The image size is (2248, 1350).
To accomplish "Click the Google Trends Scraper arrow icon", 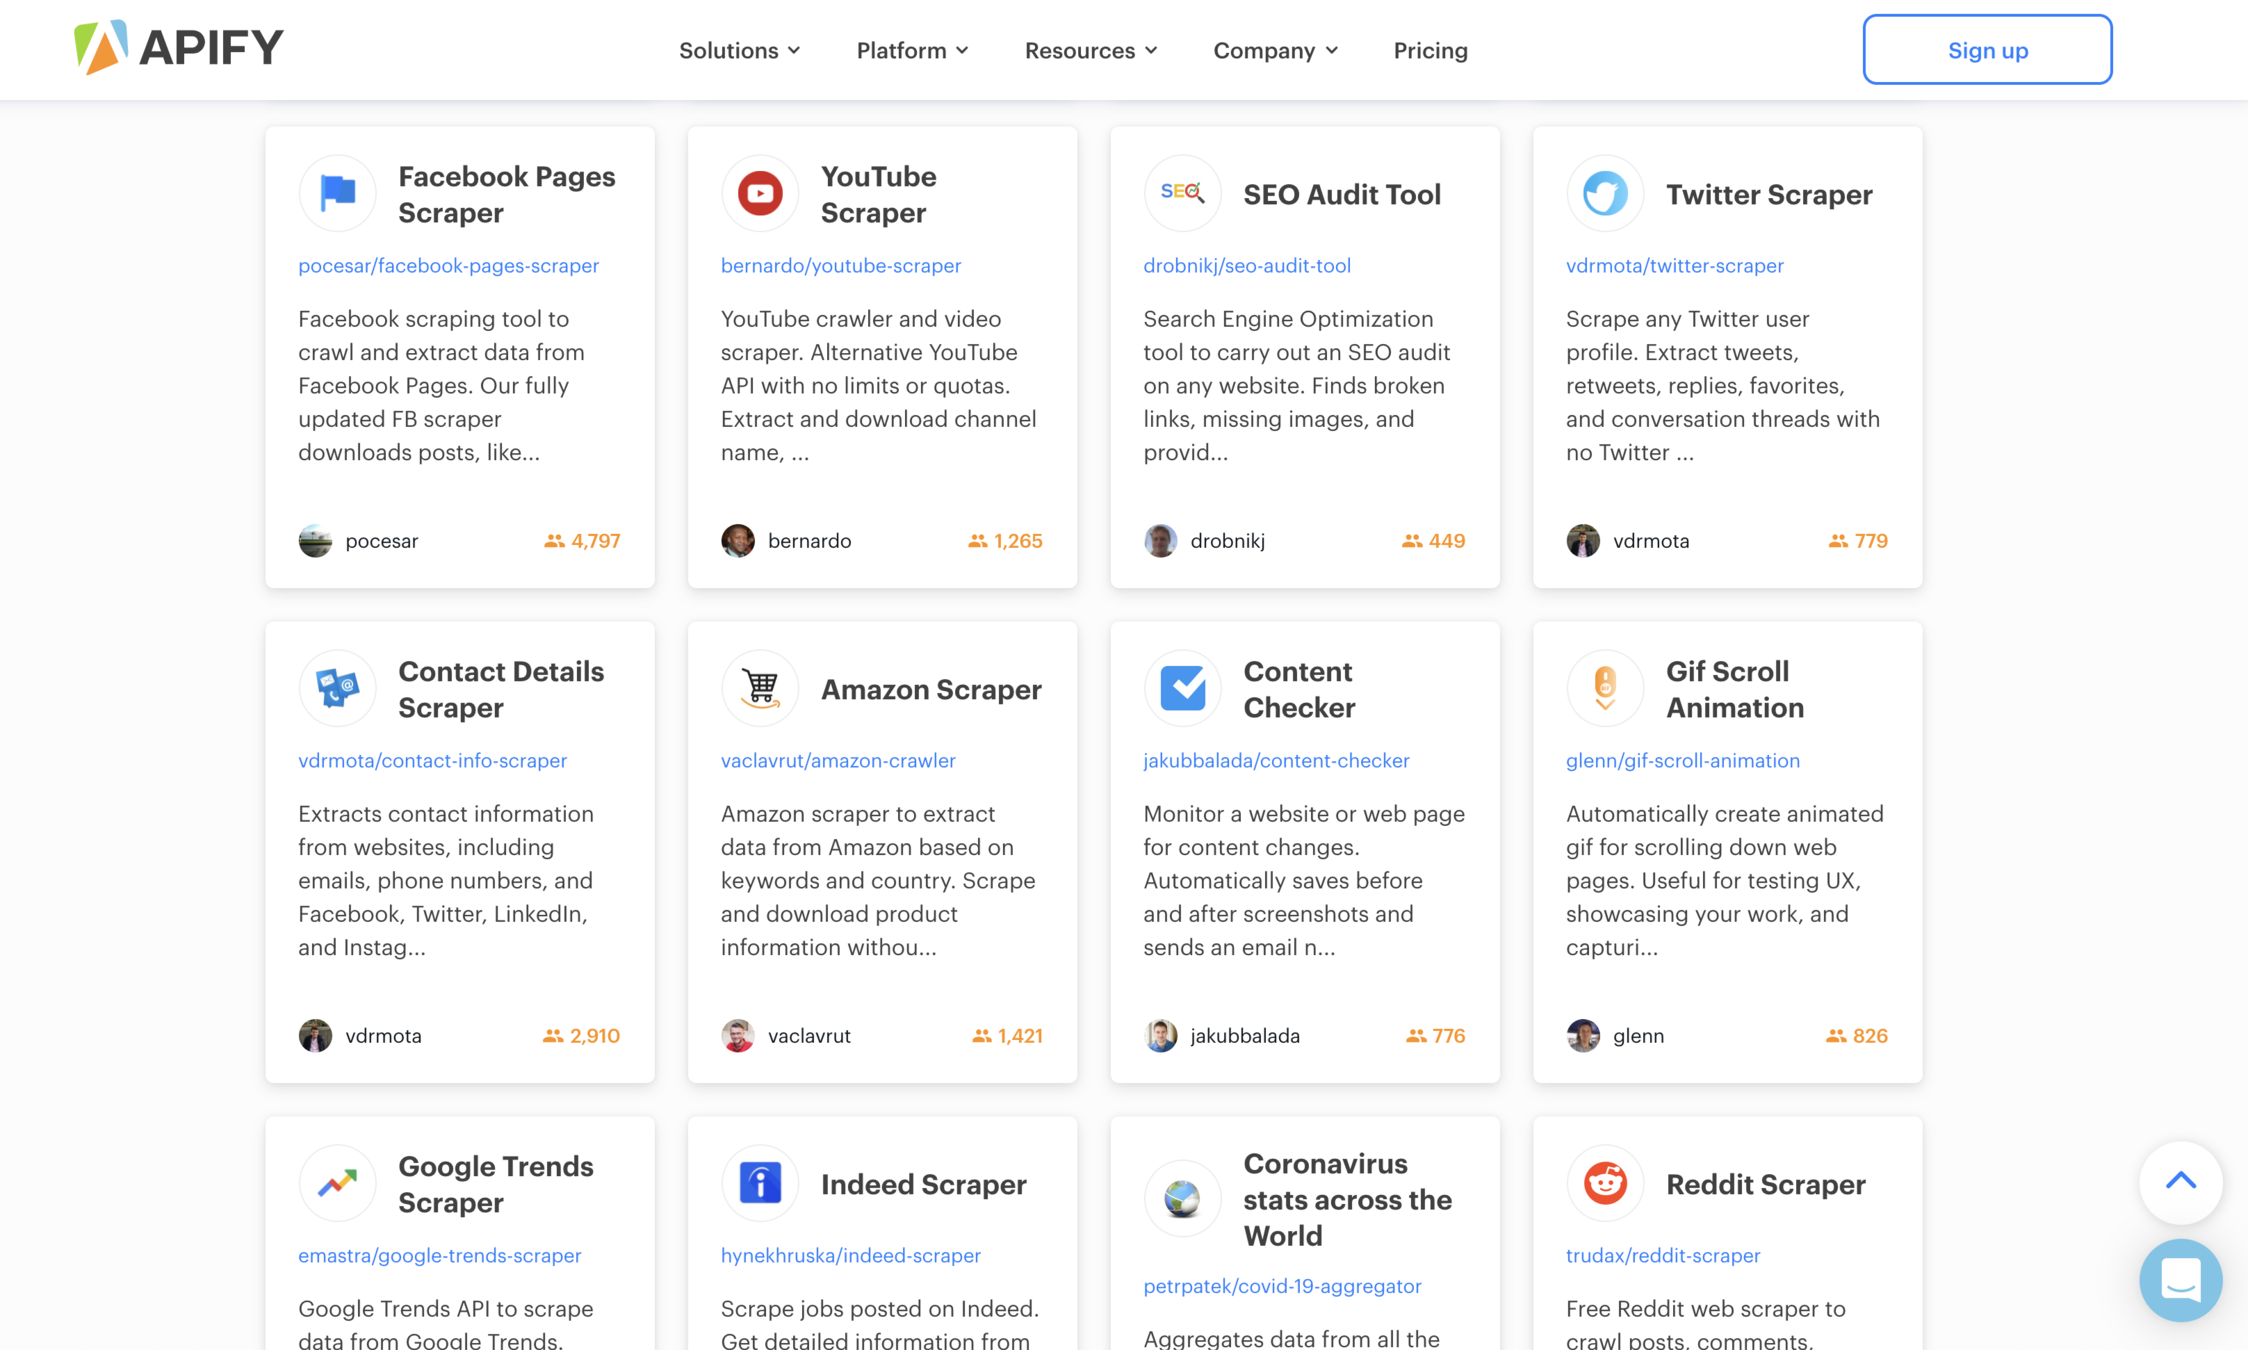I will click(x=337, y=1183).
